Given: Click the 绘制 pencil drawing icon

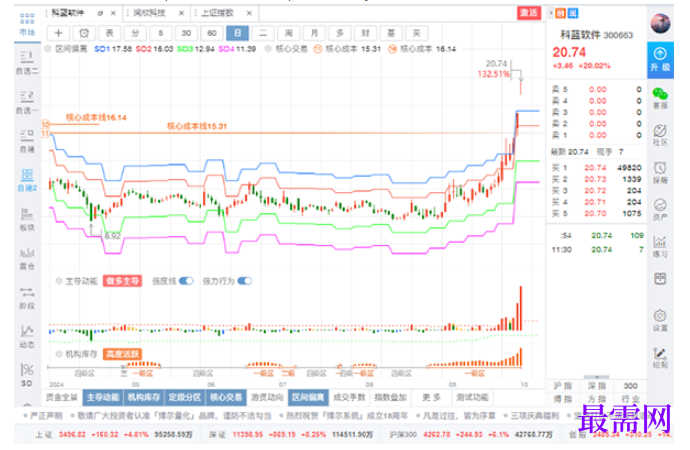Looking at the screenshot, I should (x=660, y=357).
